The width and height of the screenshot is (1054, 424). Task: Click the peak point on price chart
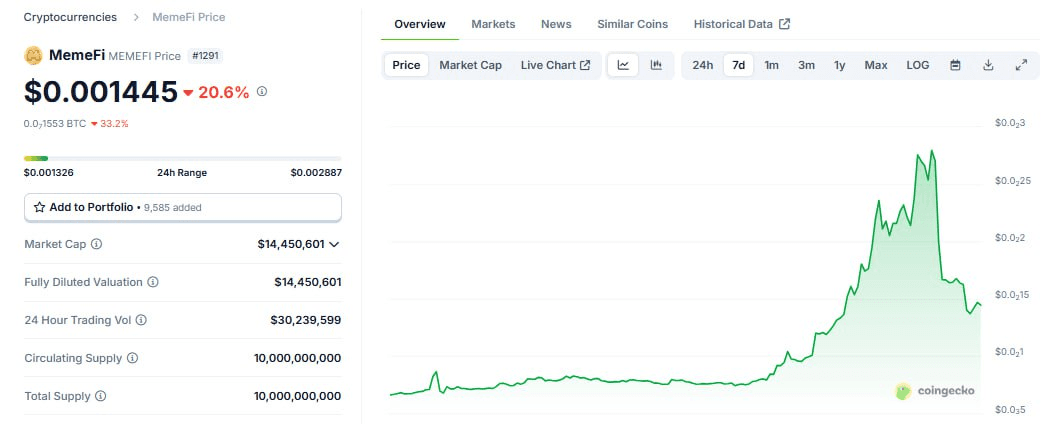pos(931,151)
